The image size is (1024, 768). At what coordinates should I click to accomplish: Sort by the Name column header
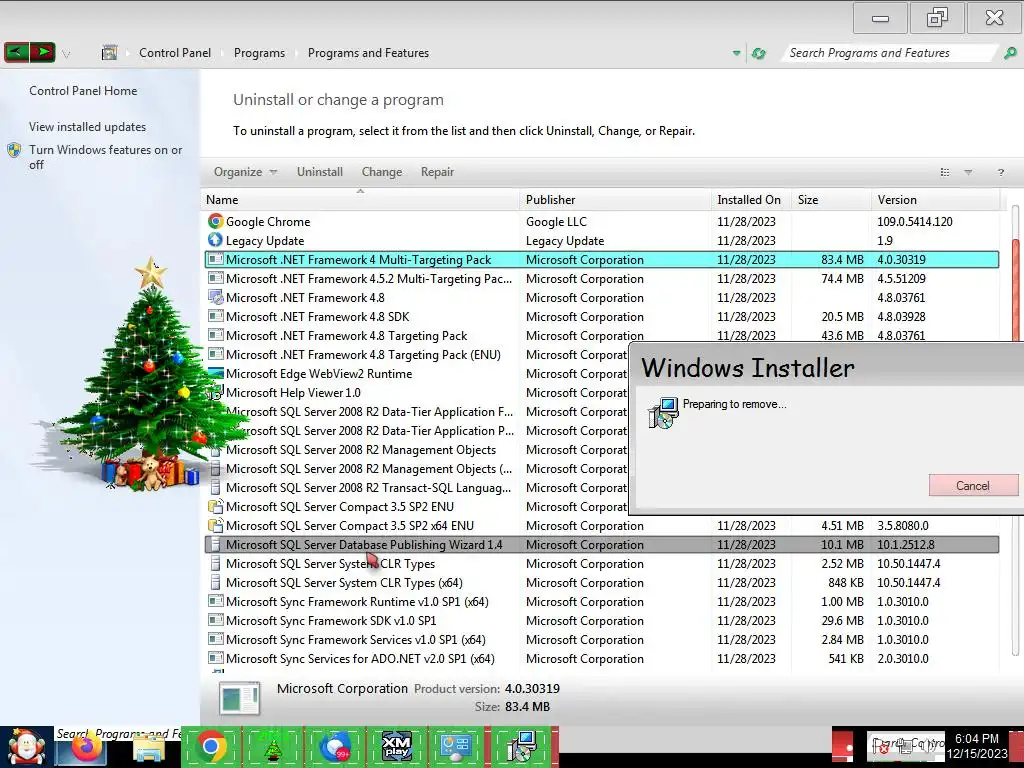(x=361, y=200)
